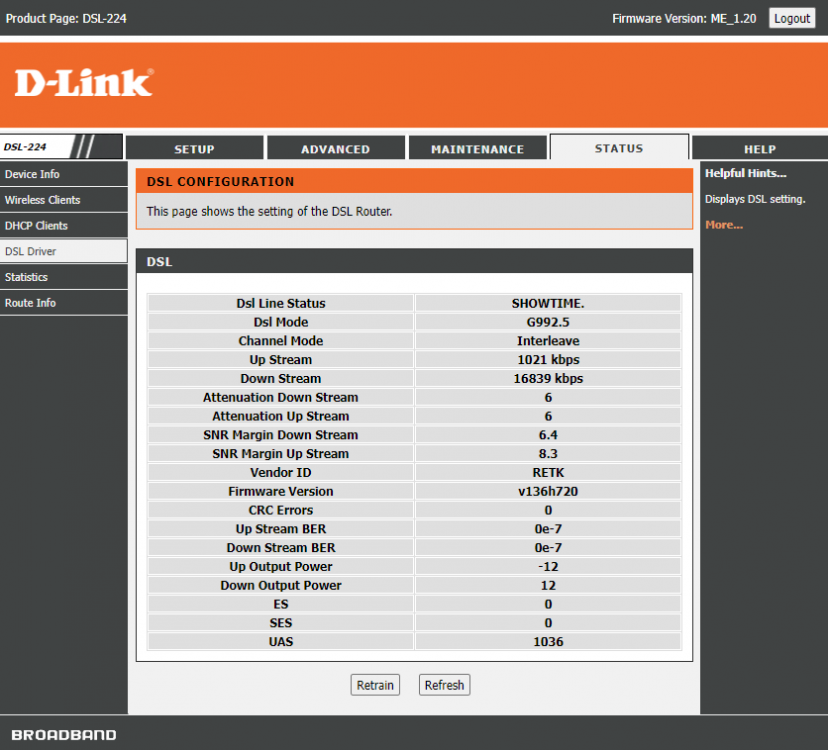828x750 pixels.
Task: Click the DSL-224 model badge
Action: click(25, 147)
